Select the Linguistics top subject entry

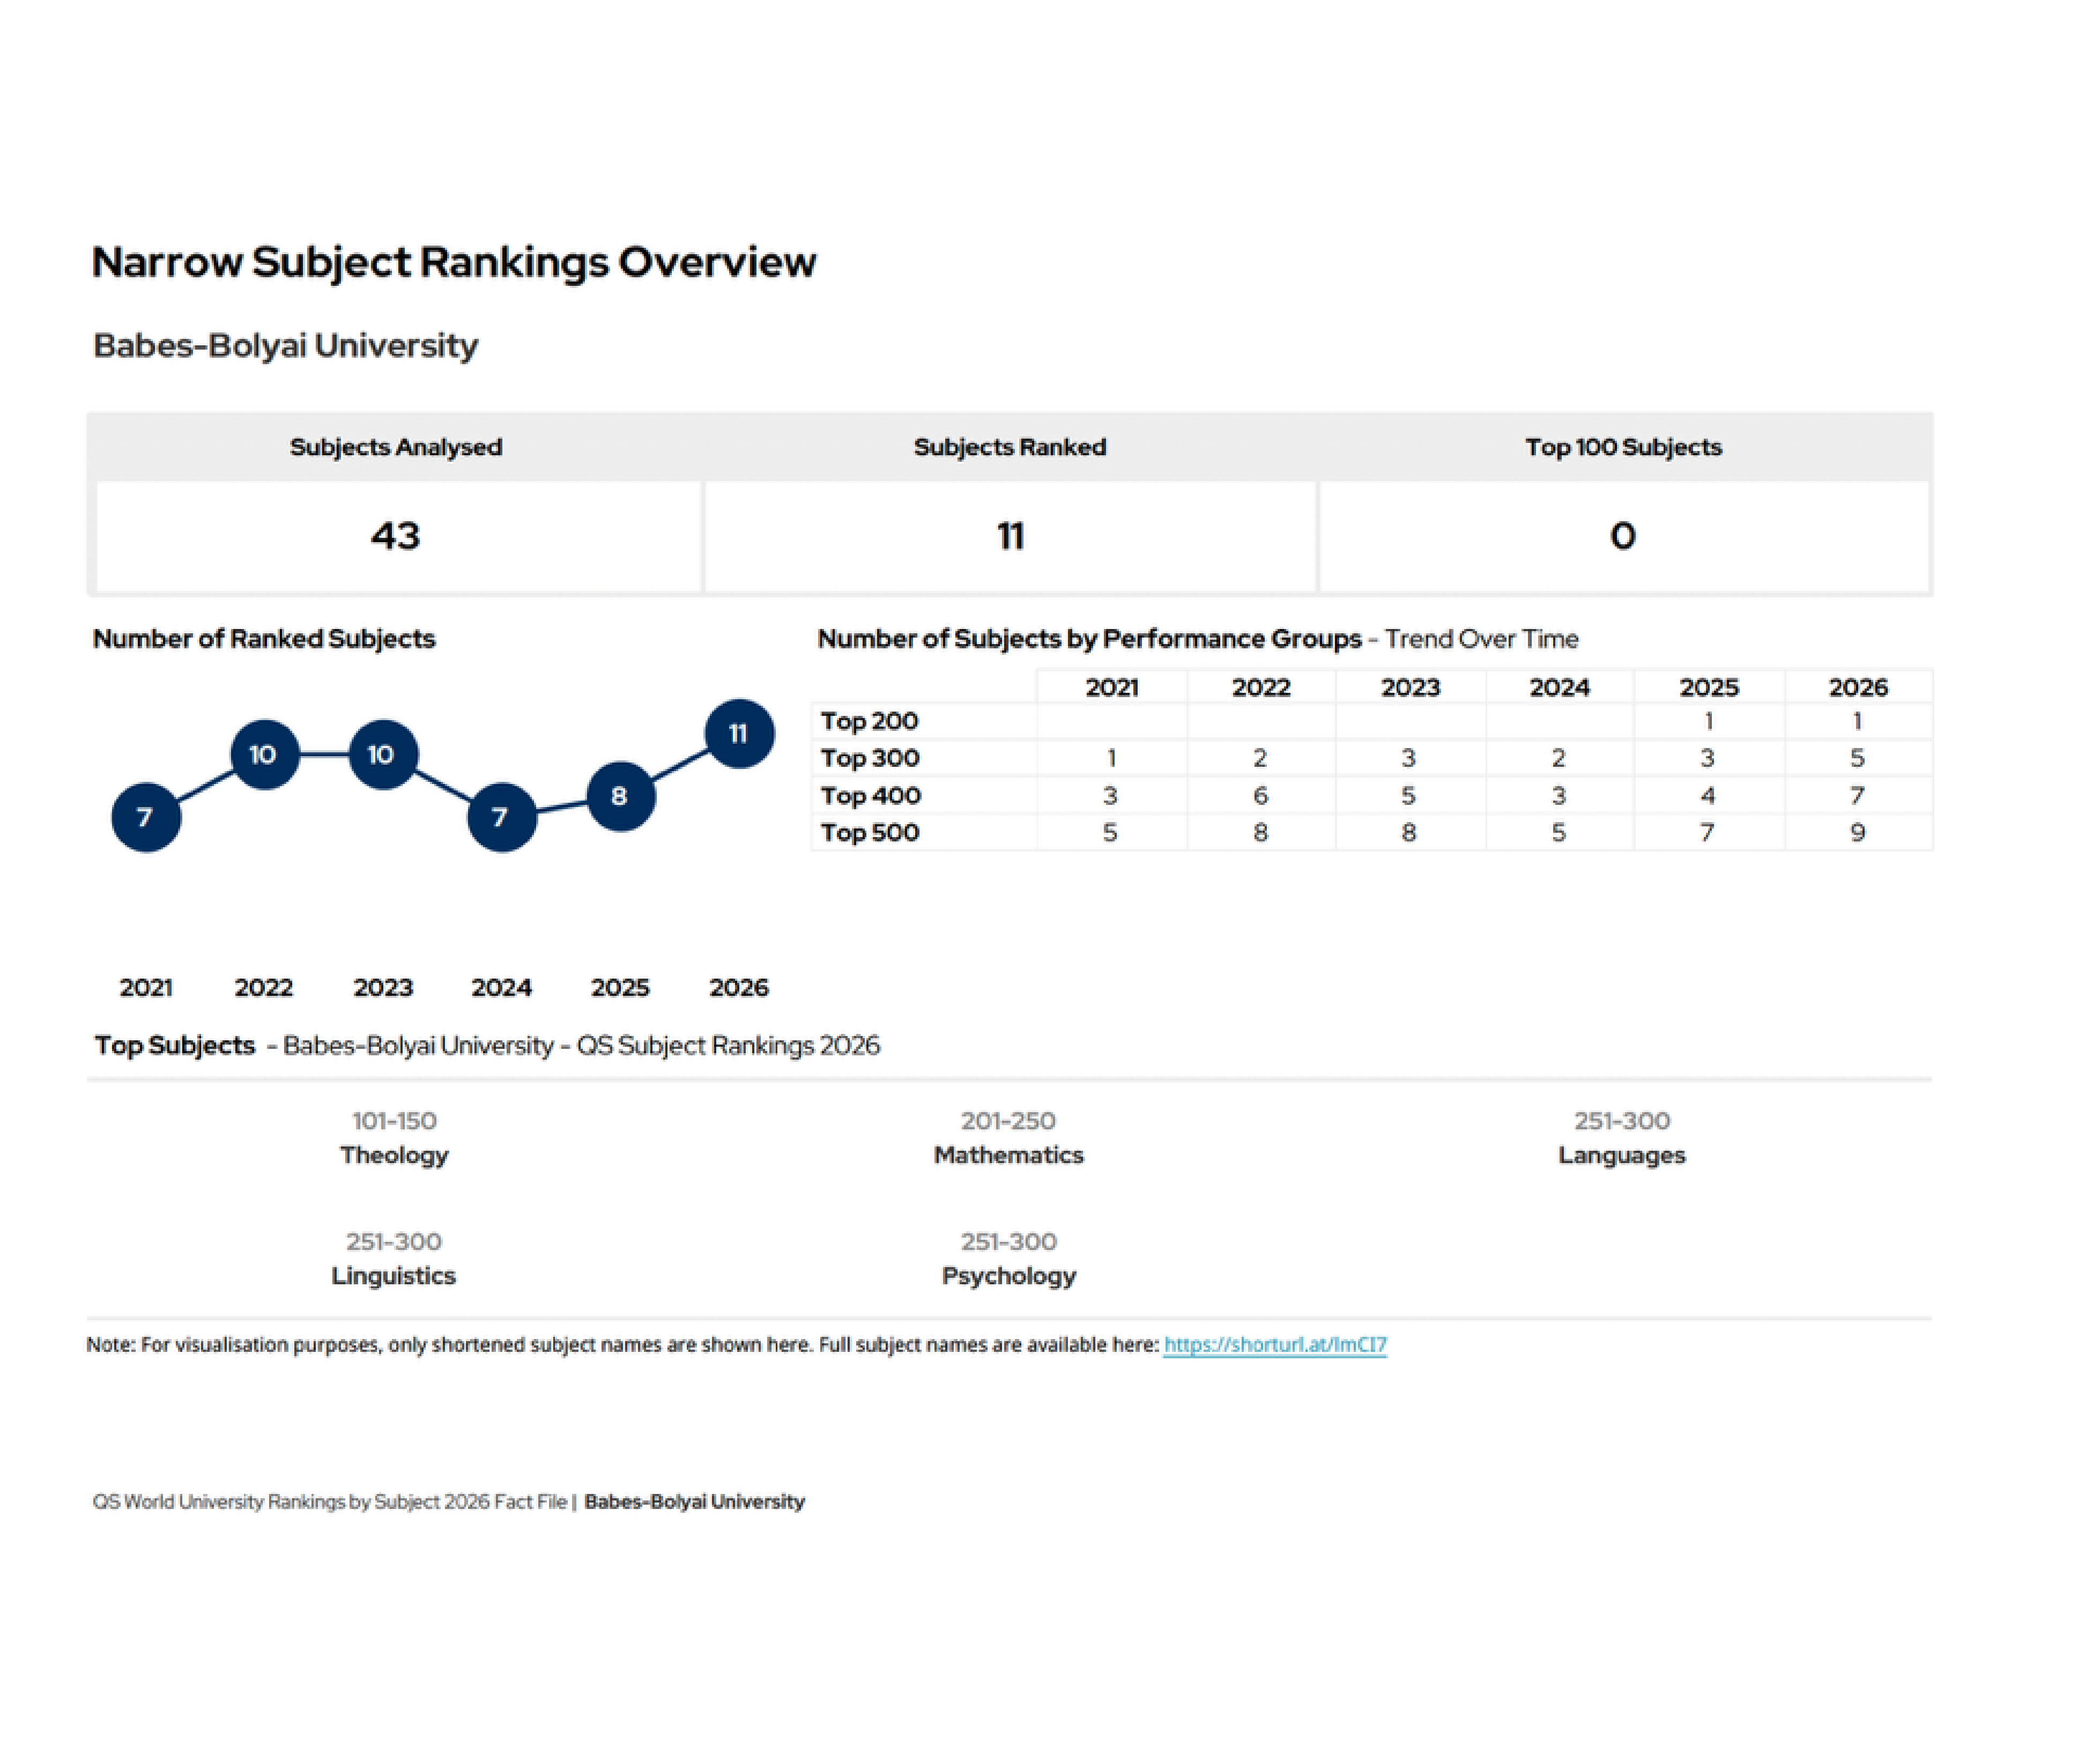click(393, 1275)
